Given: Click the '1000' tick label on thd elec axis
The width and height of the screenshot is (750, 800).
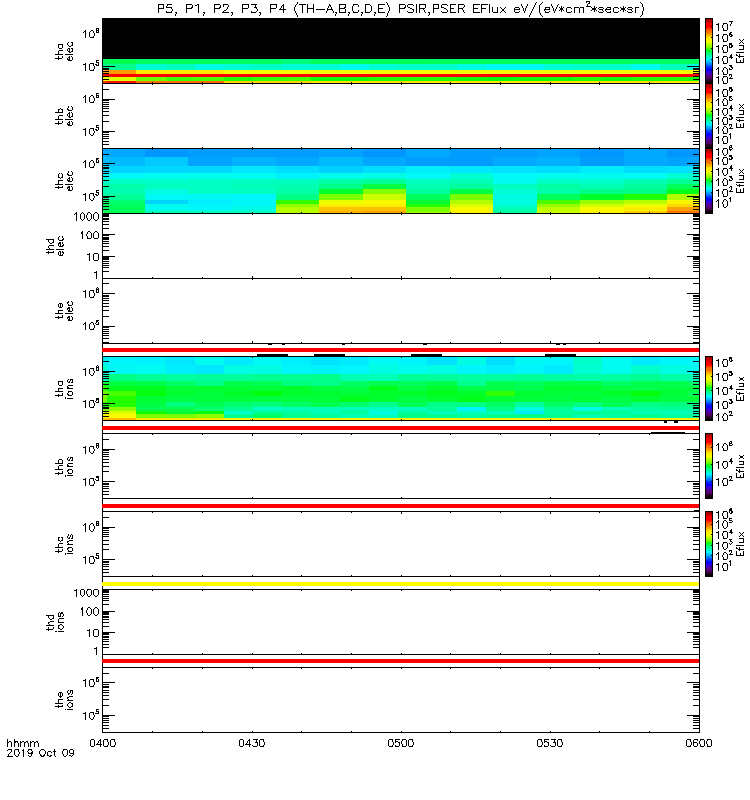Looking at the screenshot, I should point(86,217).
